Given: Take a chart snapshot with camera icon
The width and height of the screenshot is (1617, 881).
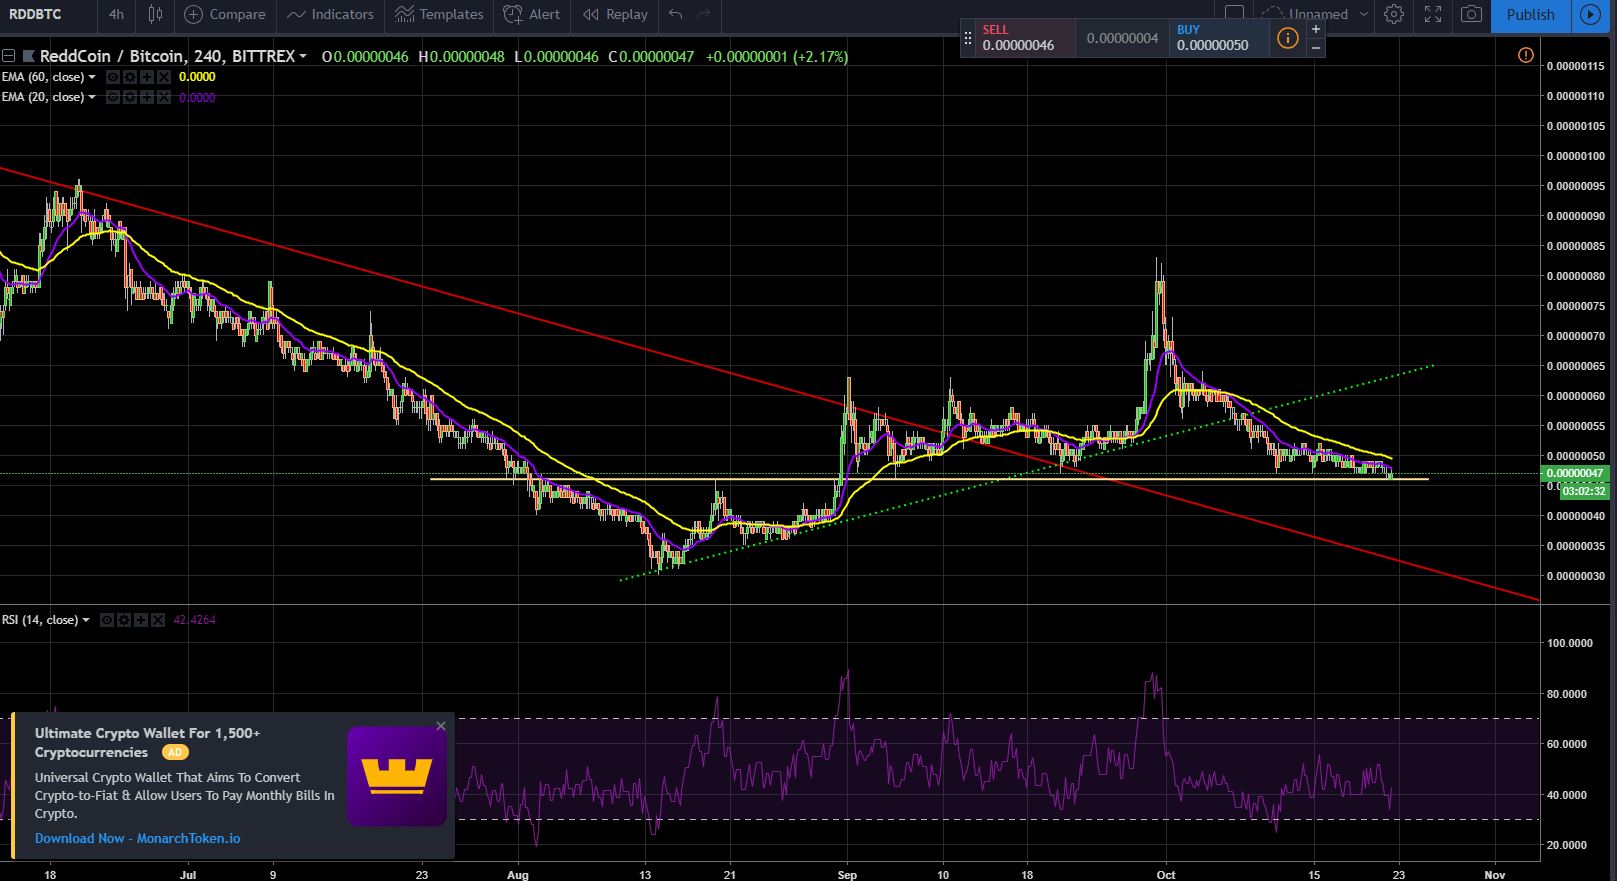Looking at the screenshot, I should point(1471,14).
